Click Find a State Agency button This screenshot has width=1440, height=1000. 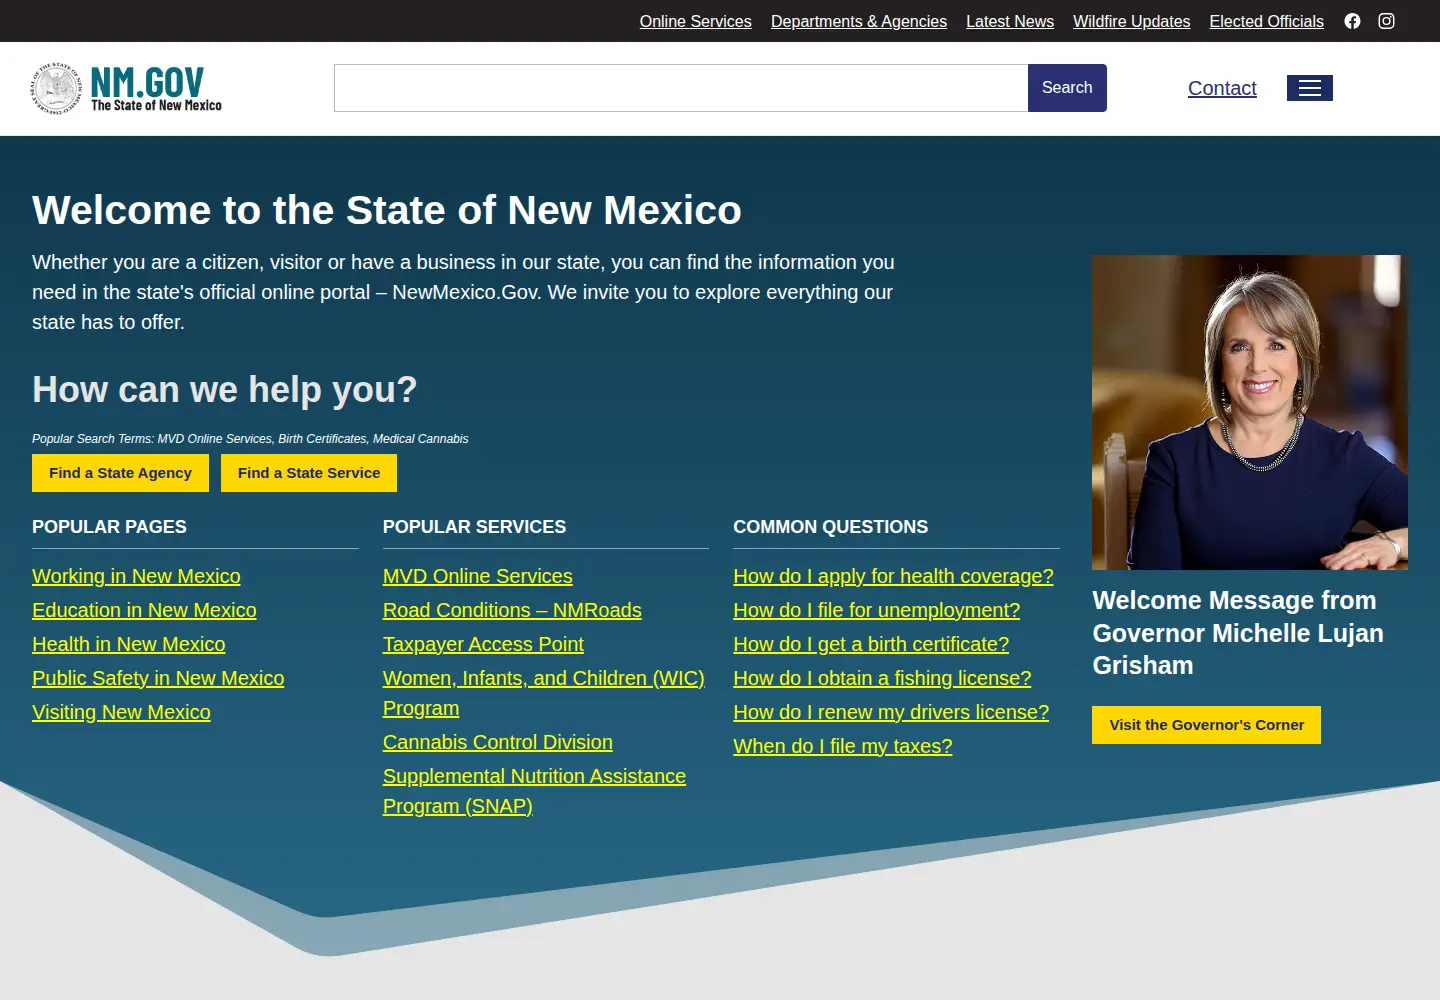[x=120, y=473]
